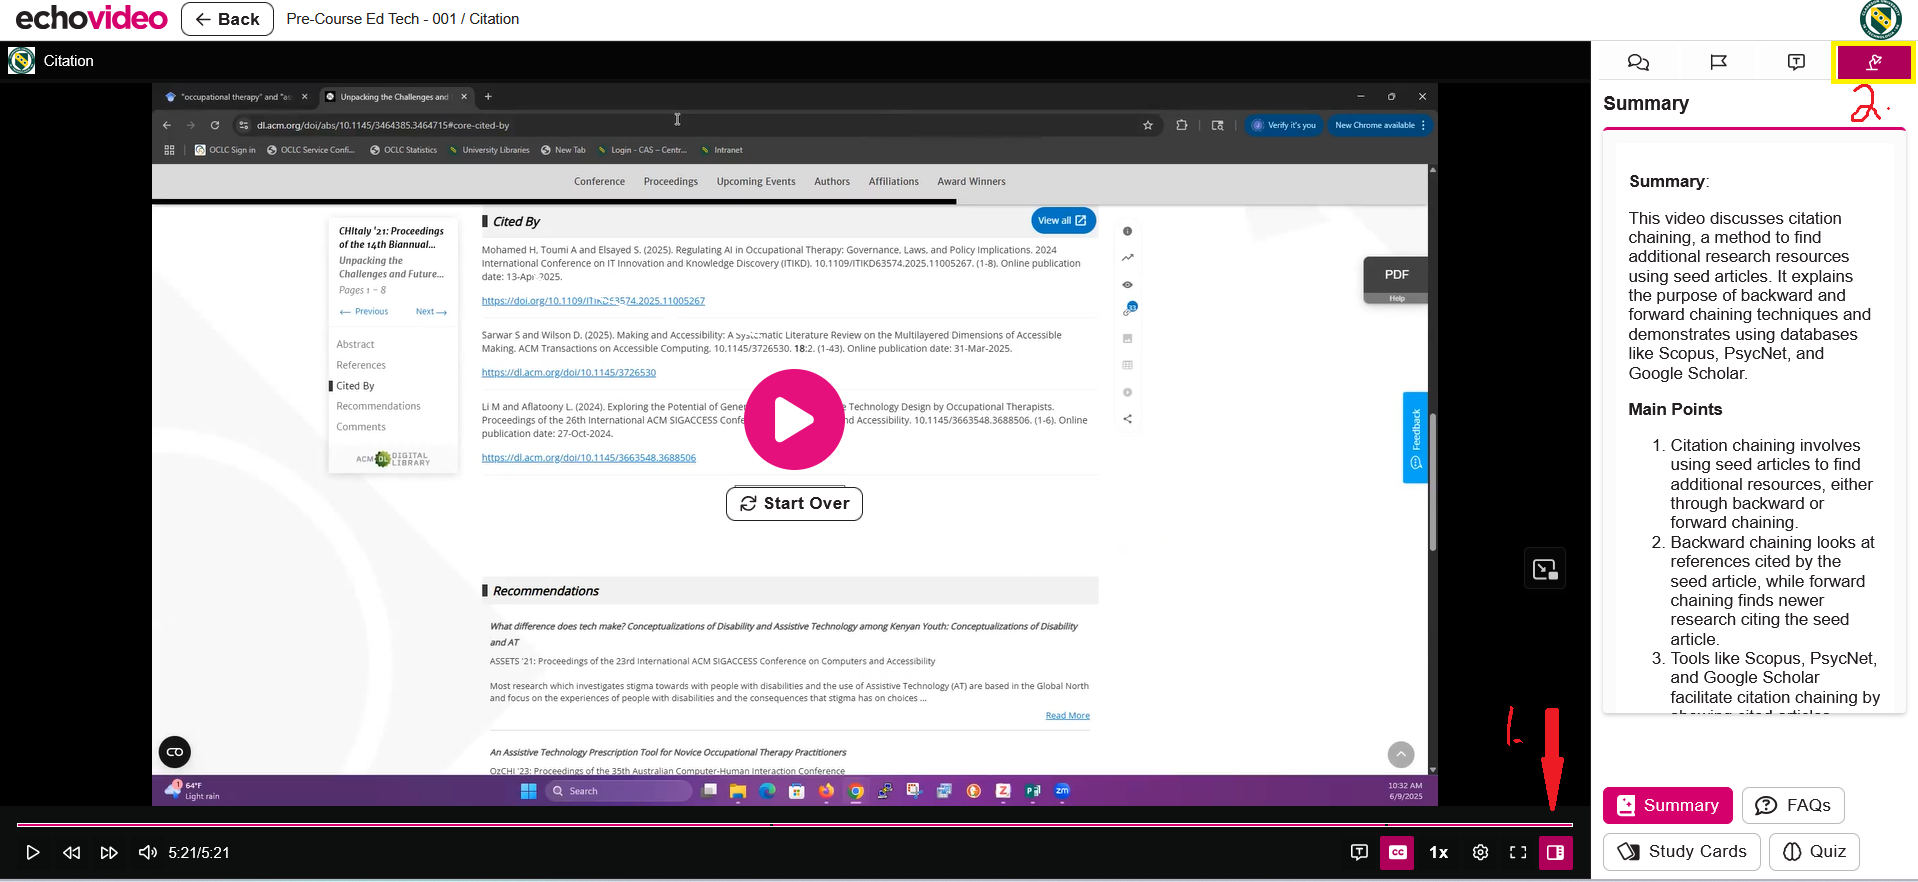Click the New Chrome available button
This screenshot has width=1918, height=882.
(x=1379, y=125)
